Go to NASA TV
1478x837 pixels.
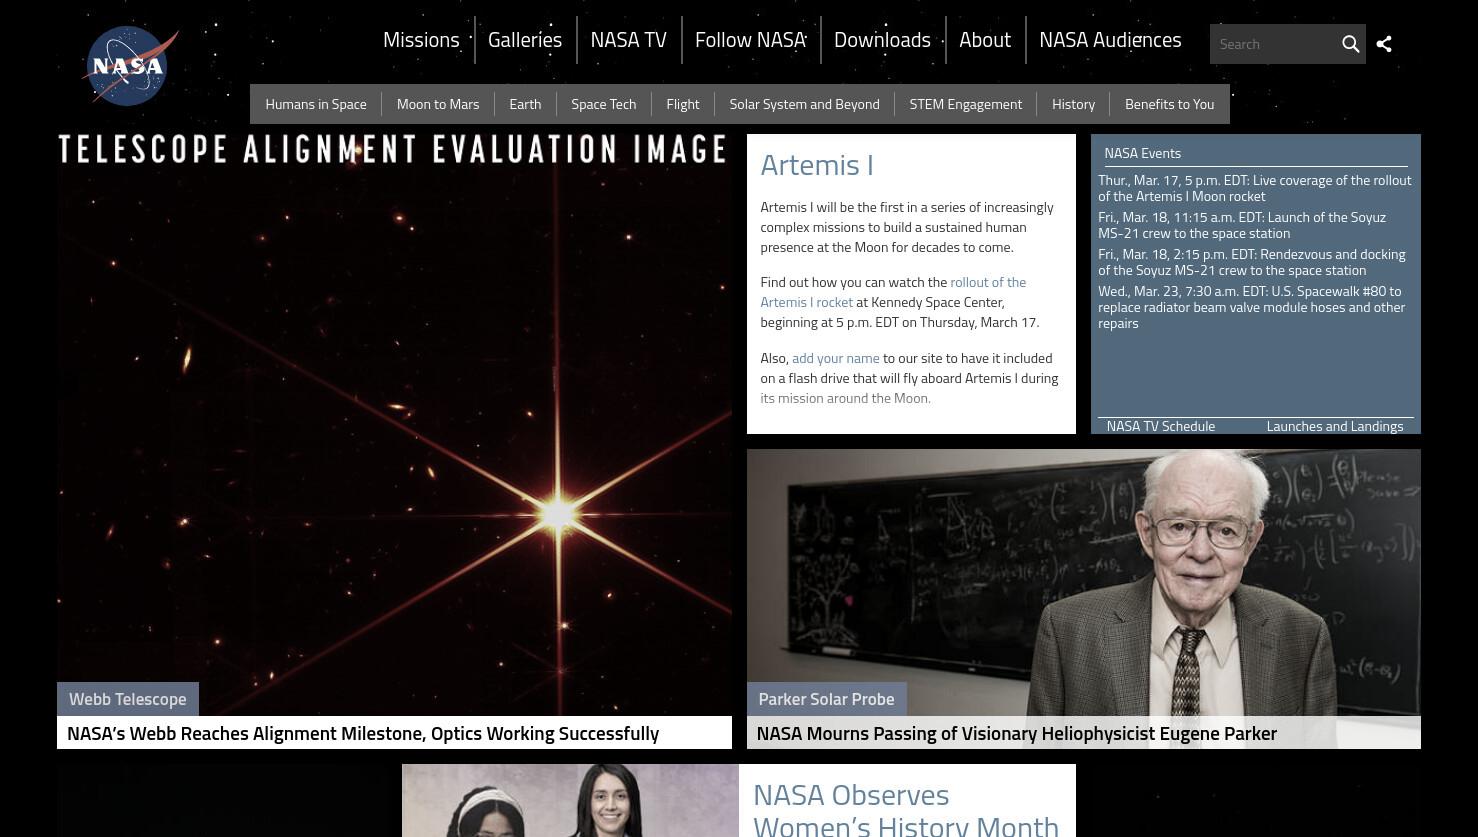628,40
